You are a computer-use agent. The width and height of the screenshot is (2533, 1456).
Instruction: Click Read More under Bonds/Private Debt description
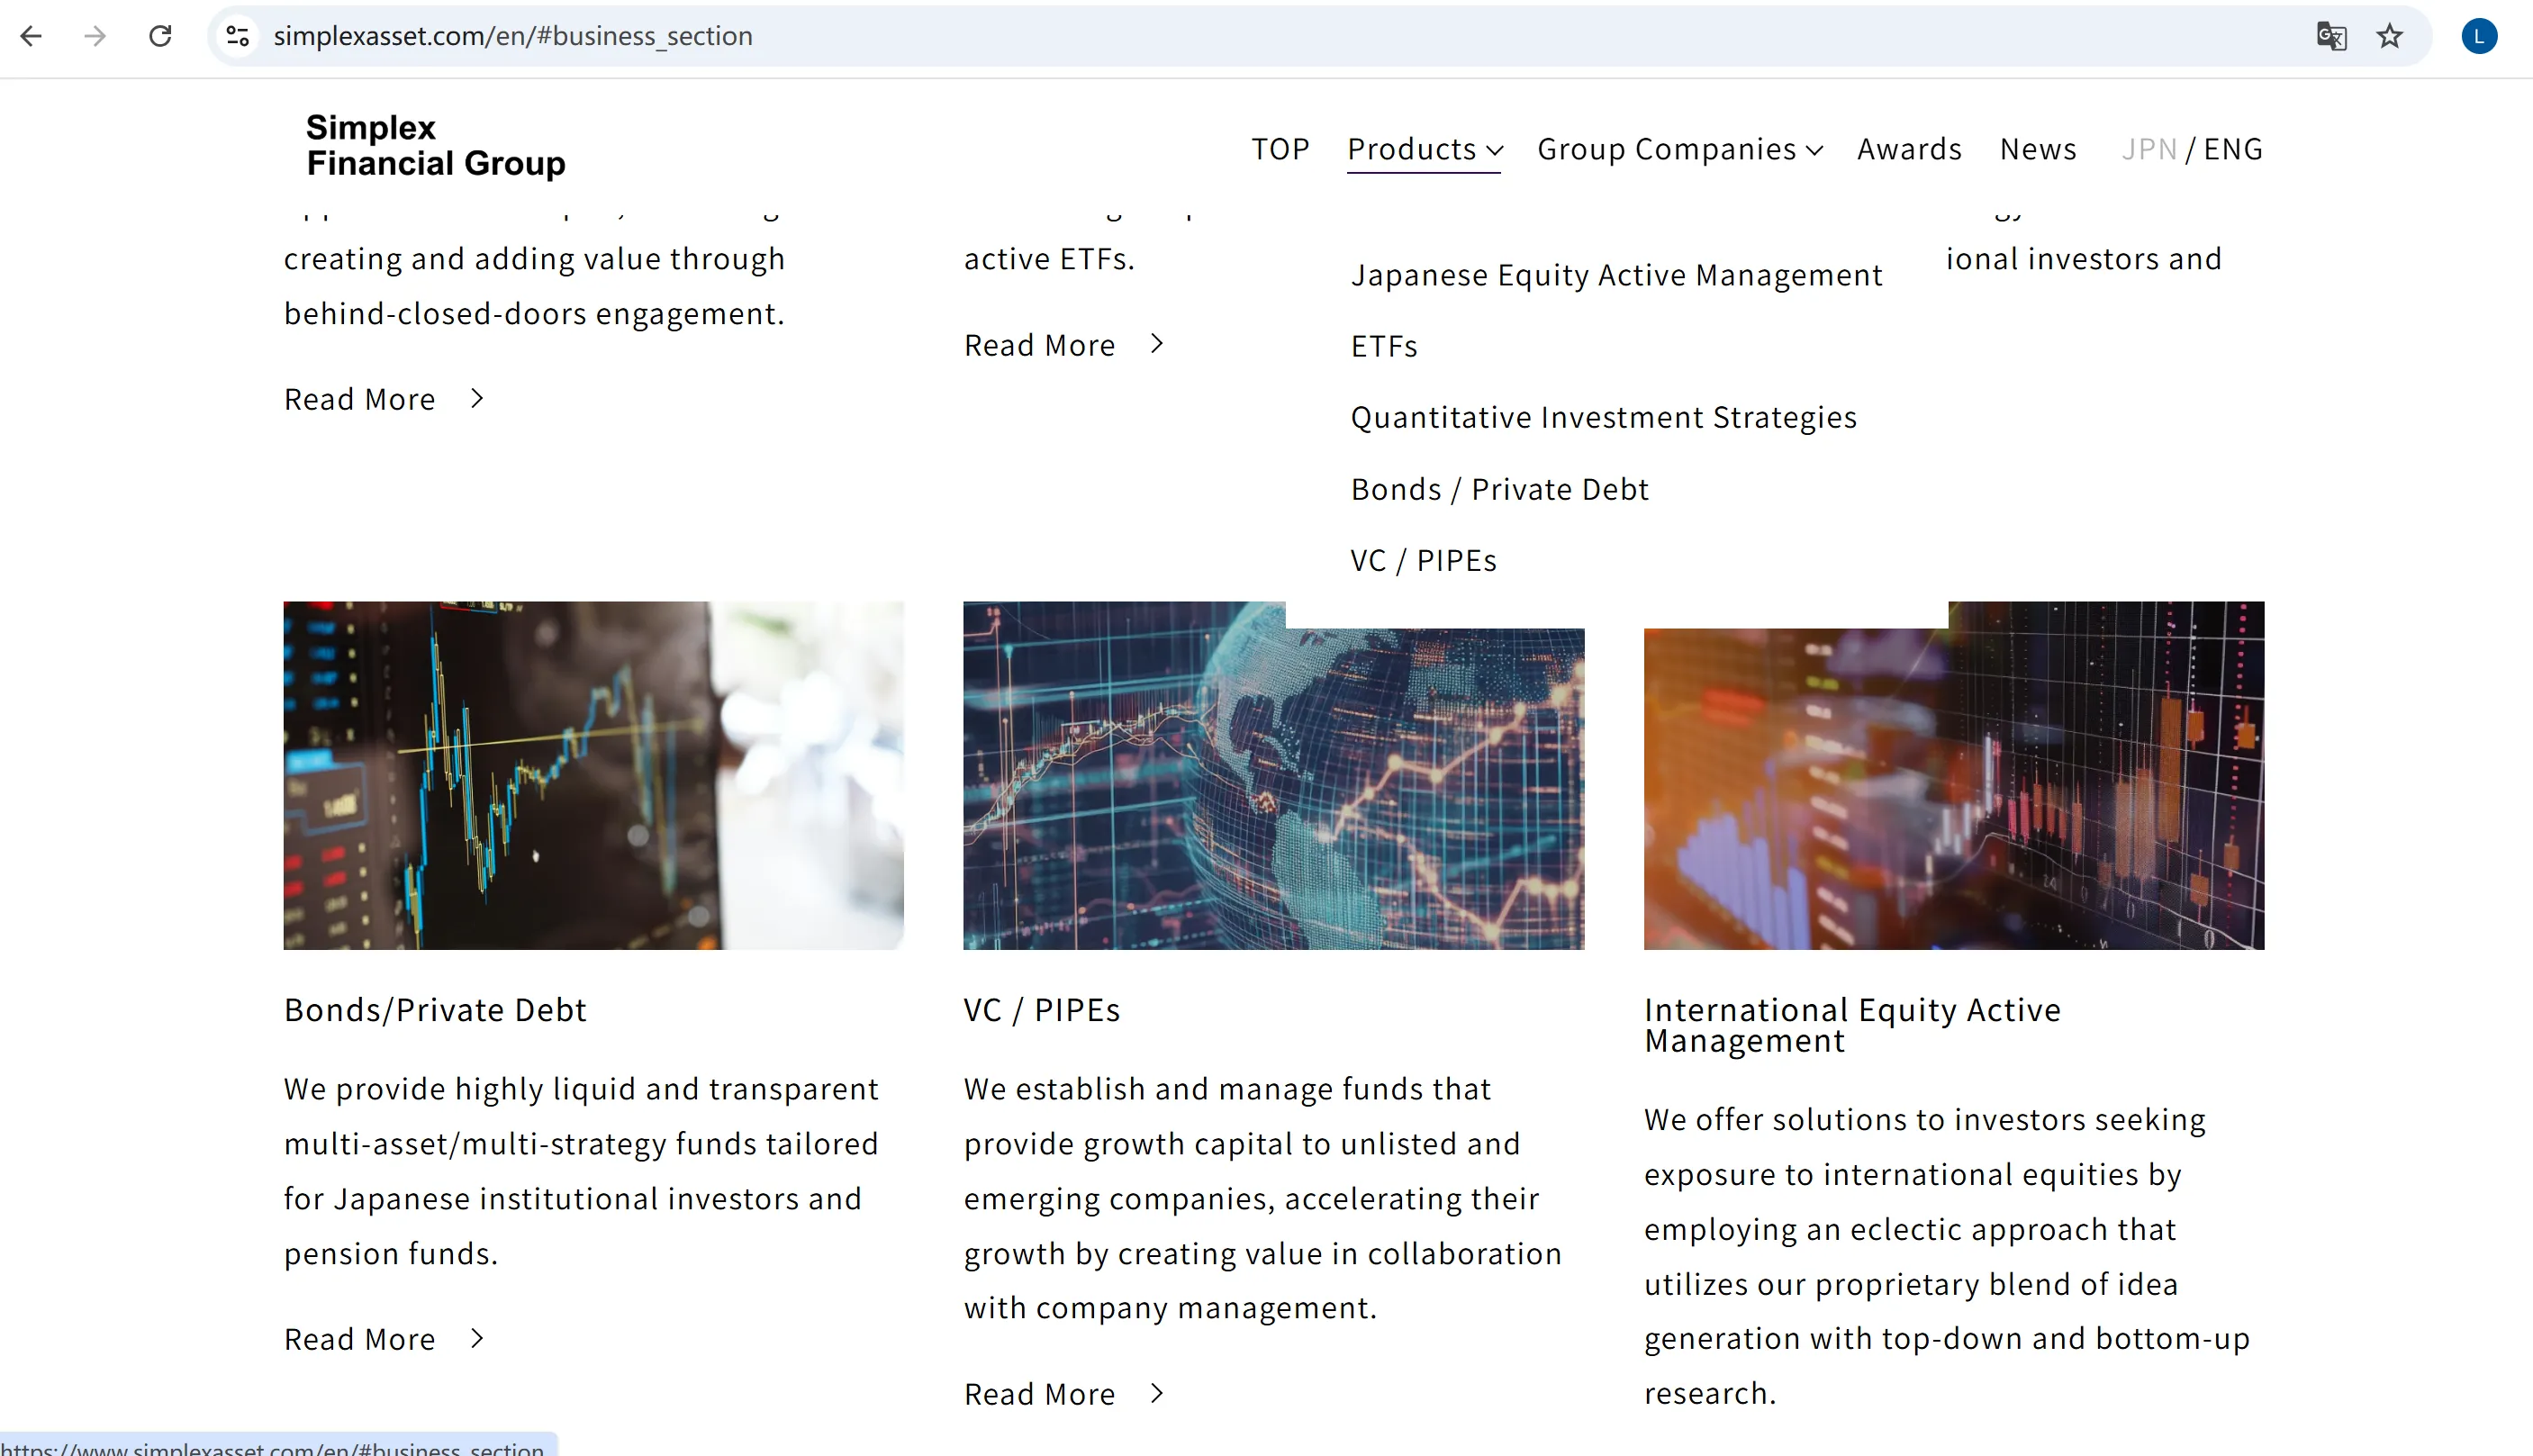pyautogui.click(x=384, y=1339)
